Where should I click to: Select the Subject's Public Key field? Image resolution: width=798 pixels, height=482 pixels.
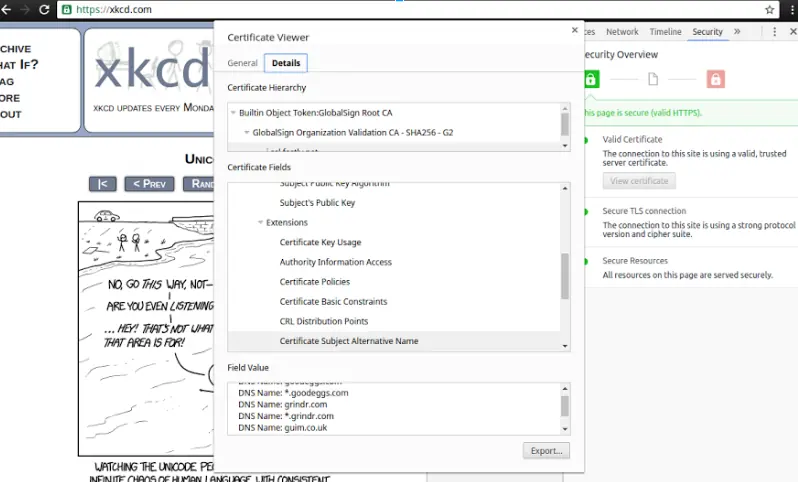tap(317, 203)
